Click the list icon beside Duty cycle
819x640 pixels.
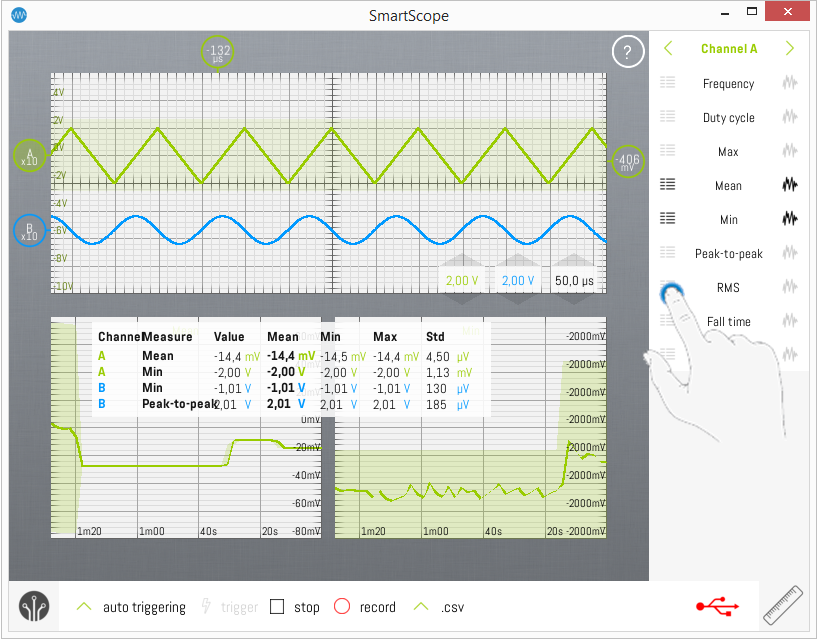pos(668,118)
